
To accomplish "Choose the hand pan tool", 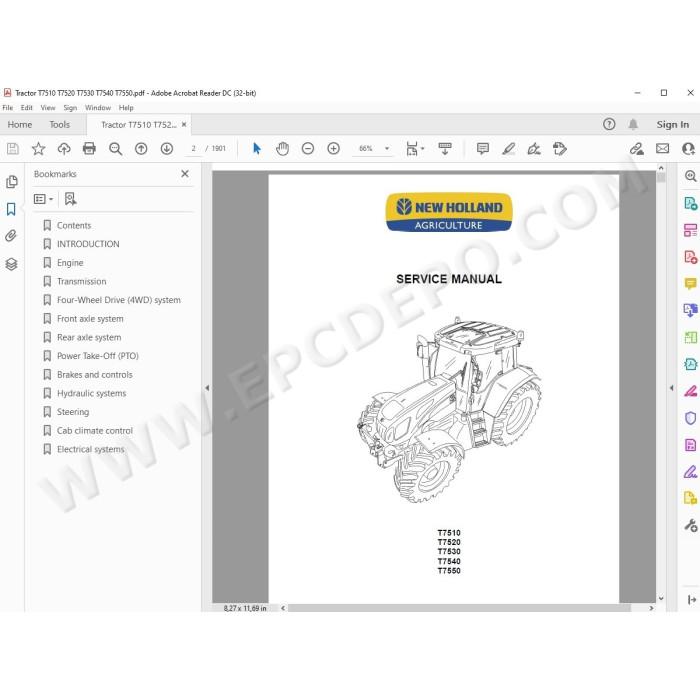I will click(x=282, y=149).
